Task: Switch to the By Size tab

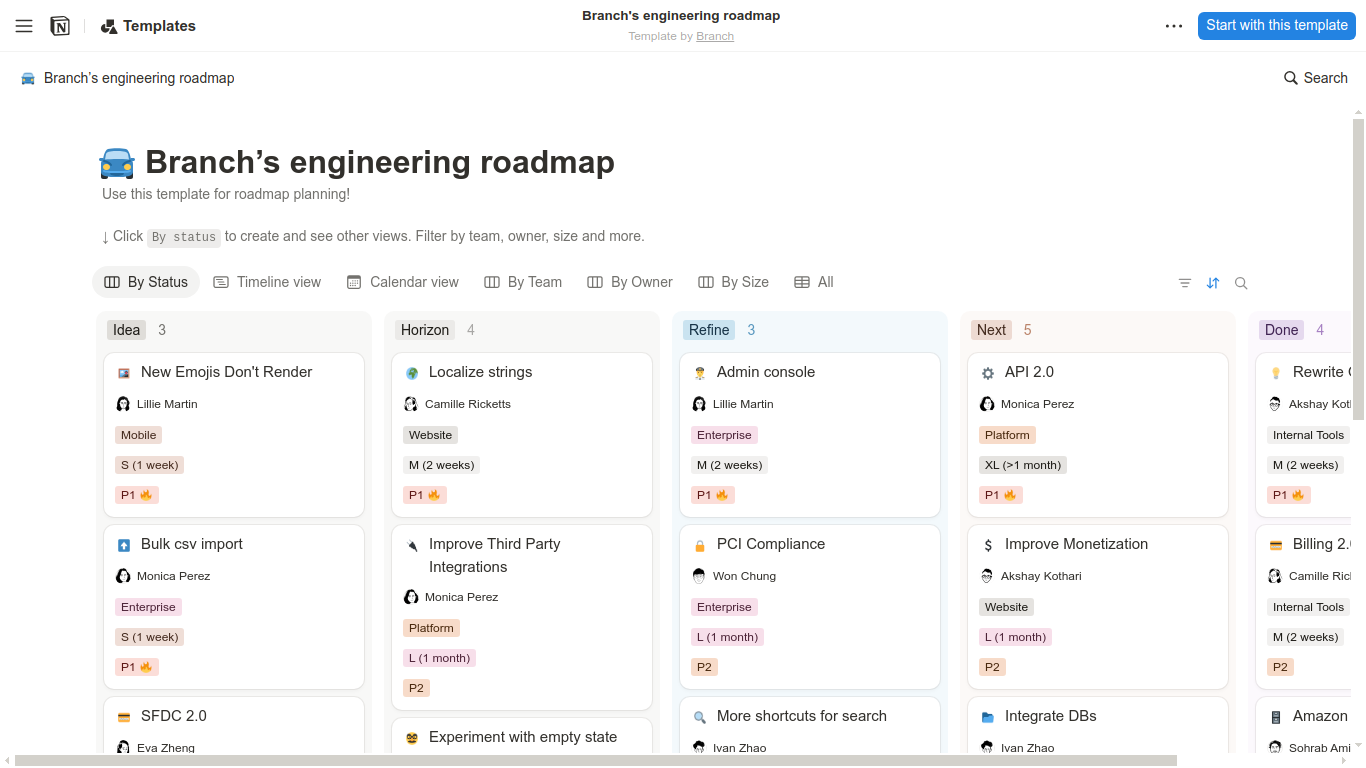Action: 734,282
